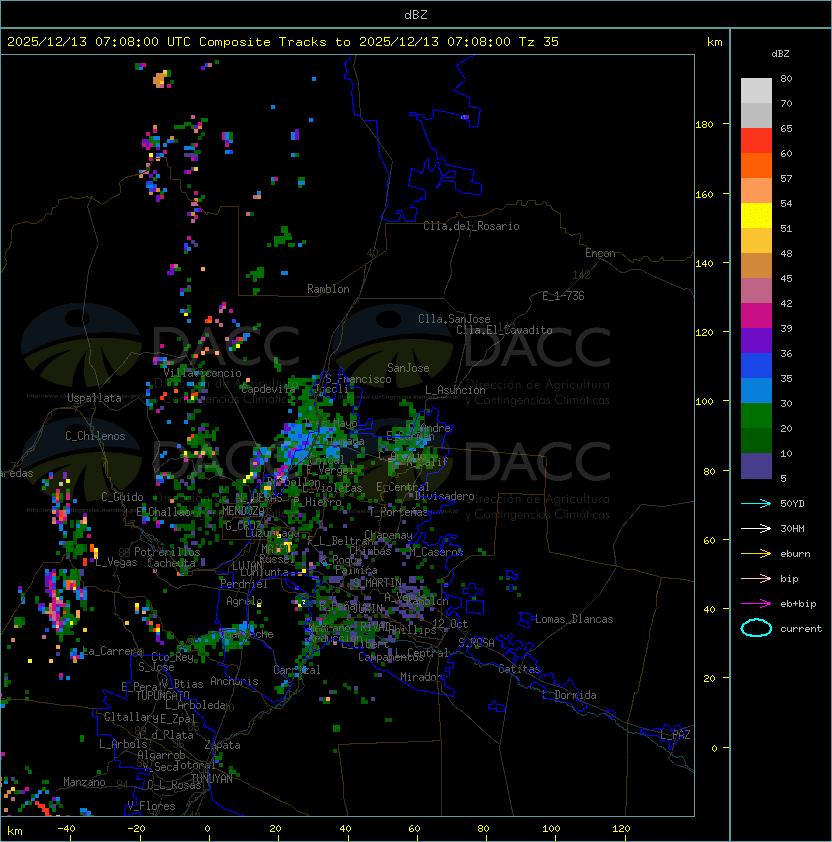
Task: Click the Lomas_Blancas map label
Action: coord(574,619)
